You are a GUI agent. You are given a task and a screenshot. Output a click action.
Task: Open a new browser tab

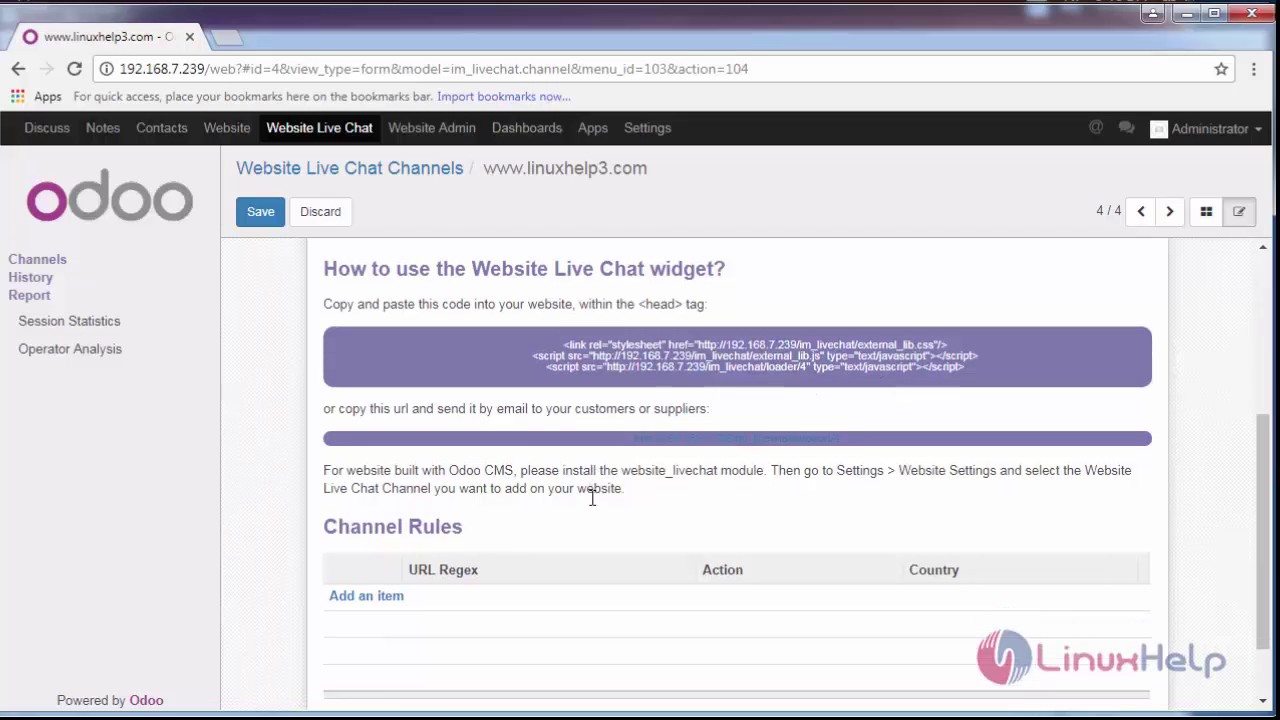[x=227, y=38]
